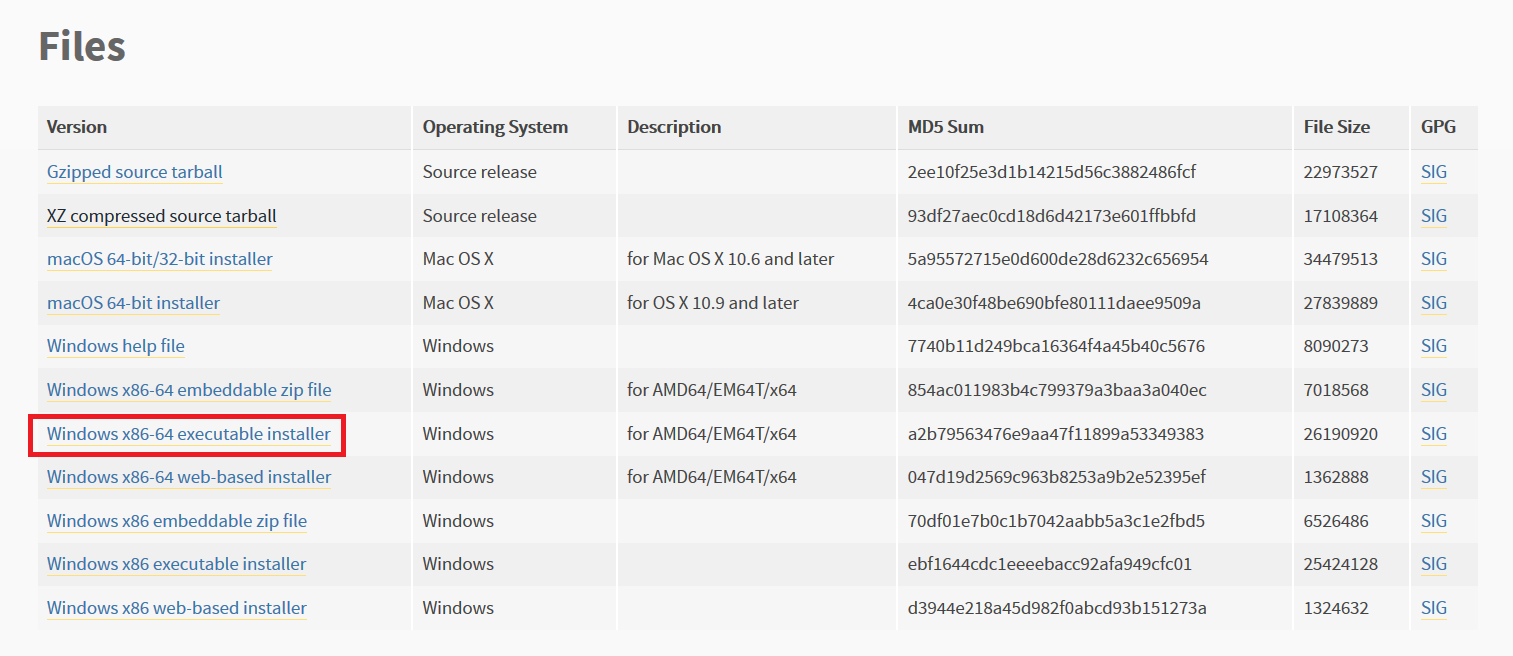Download Windows x86-64 web-based installer
Image resolution: width=1513 pixels, height=656 pixels.
(x=189, y=477)
